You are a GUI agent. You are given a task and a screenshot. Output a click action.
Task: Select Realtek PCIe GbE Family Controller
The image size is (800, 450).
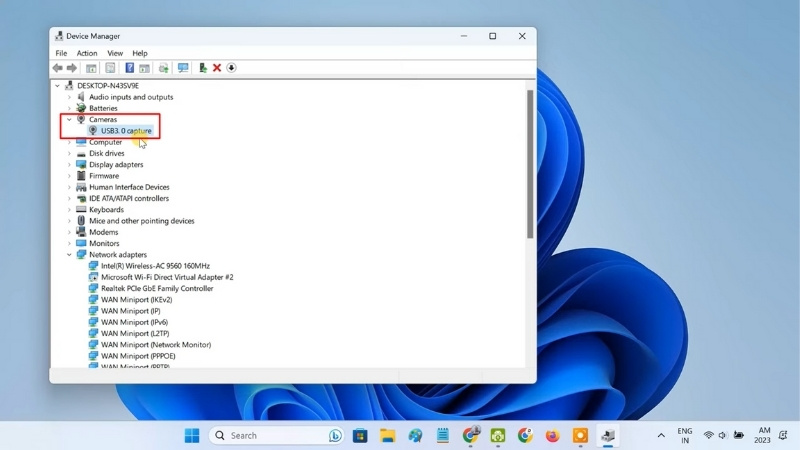[157, 288]
